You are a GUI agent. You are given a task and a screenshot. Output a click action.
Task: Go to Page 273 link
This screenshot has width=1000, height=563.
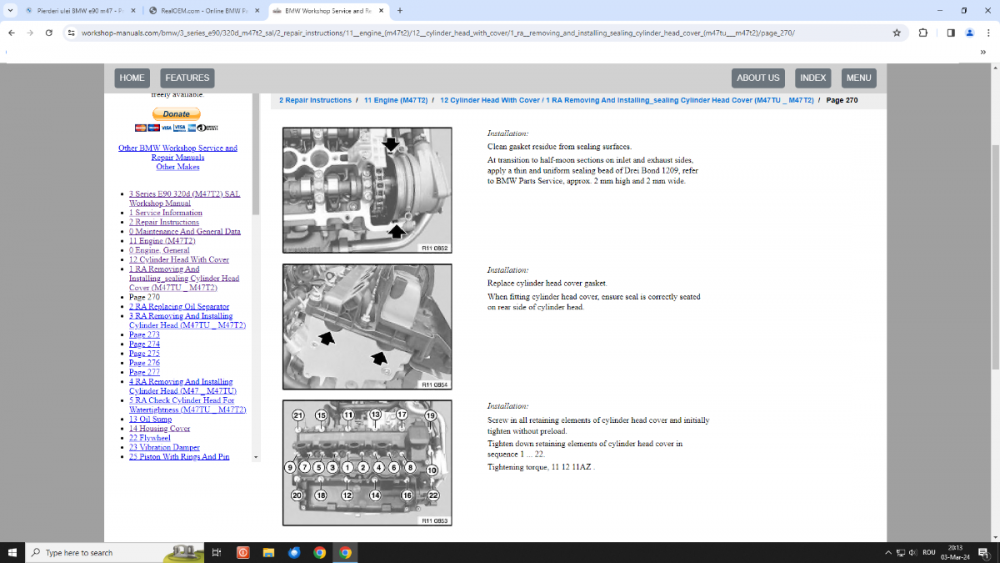(x=144, y=335)
